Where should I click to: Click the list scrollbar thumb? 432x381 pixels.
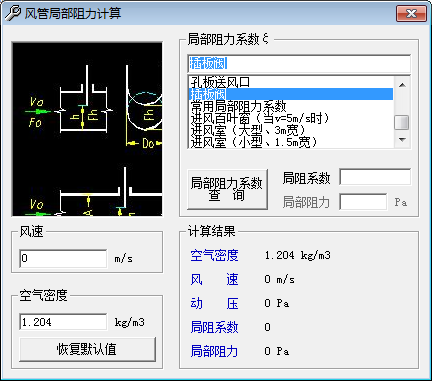[402, 122]
